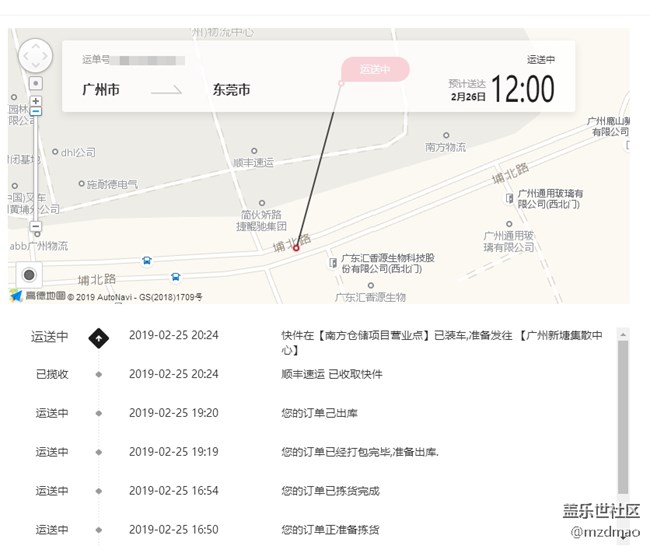
Task: Click the 简伙娇路捷昵驰集团 map point
Action: tap(262, 203)
